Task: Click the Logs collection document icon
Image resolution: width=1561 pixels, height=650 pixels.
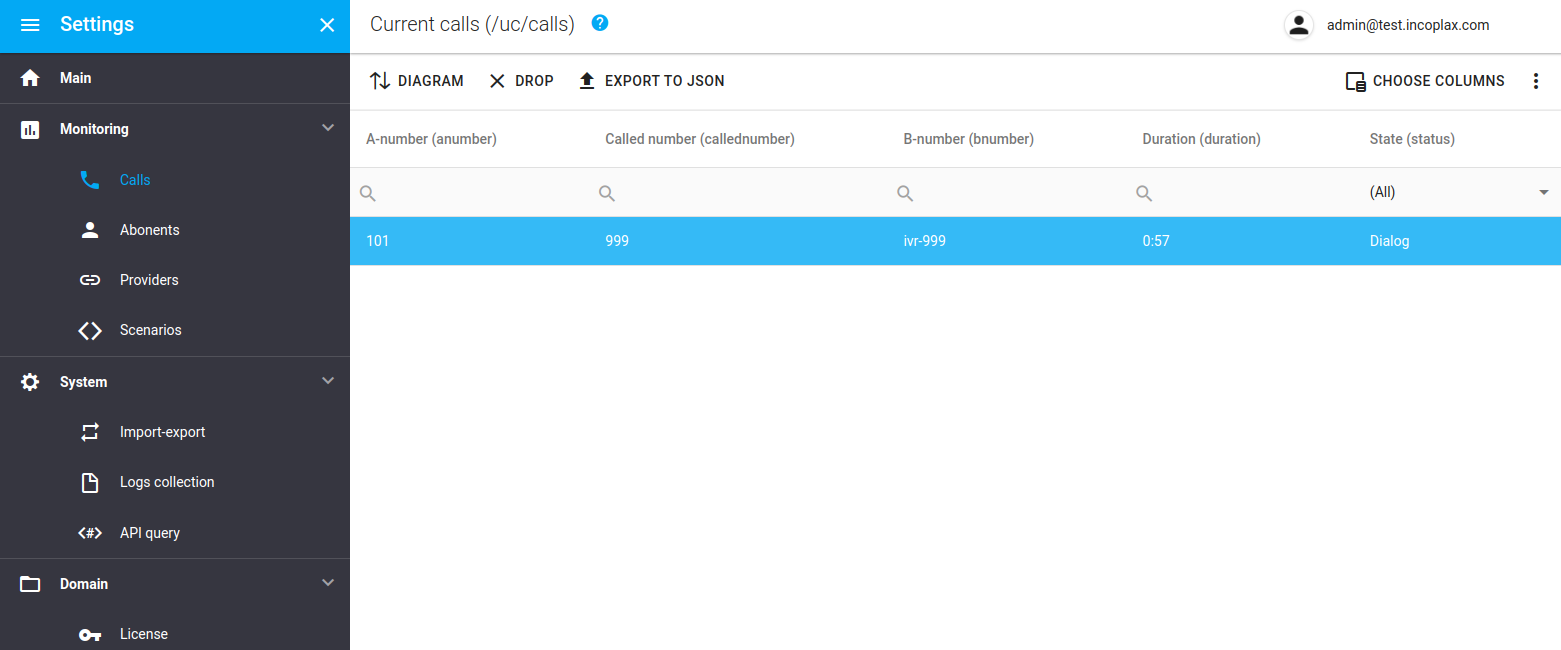Action: [x=90, y=482]
